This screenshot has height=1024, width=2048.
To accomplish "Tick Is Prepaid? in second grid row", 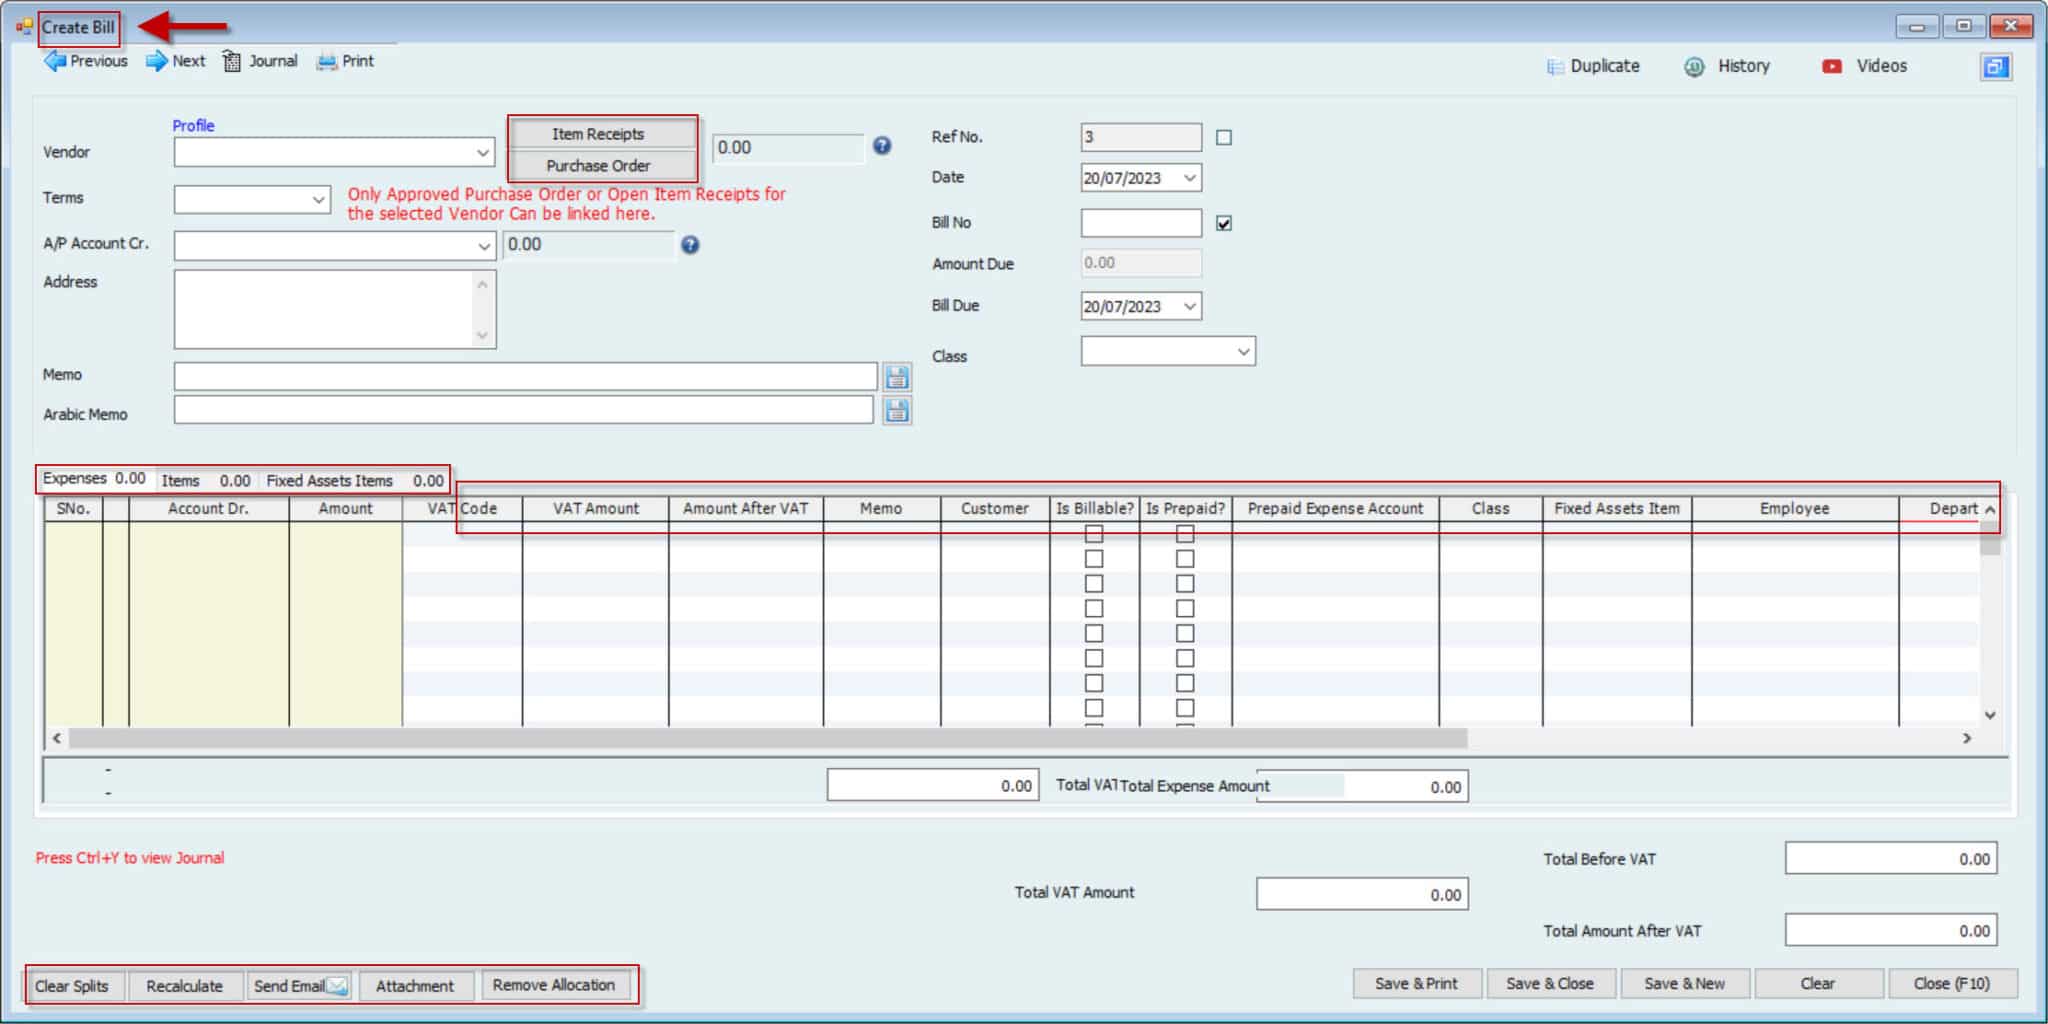I will coord(1185,559).
